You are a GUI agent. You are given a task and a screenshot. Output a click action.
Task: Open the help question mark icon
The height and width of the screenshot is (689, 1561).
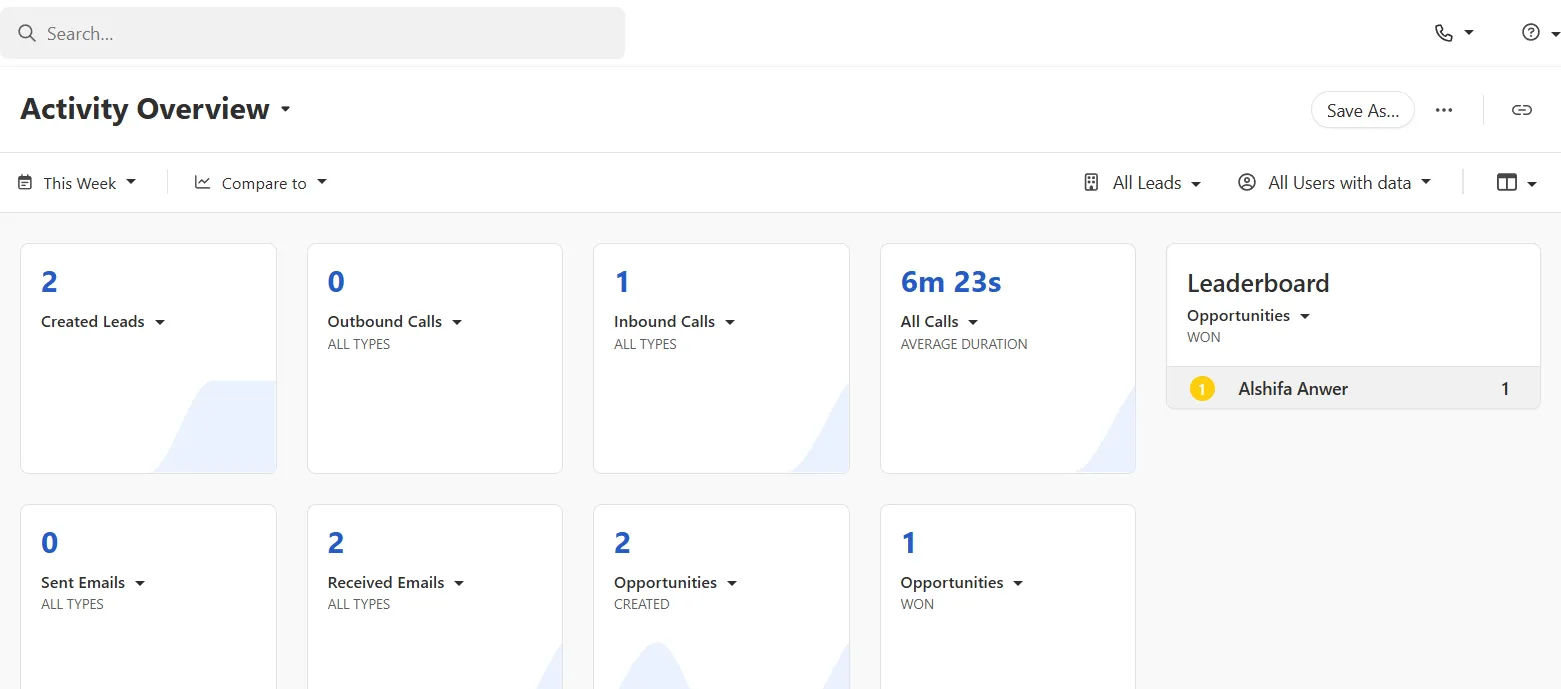click(1530, 33)
